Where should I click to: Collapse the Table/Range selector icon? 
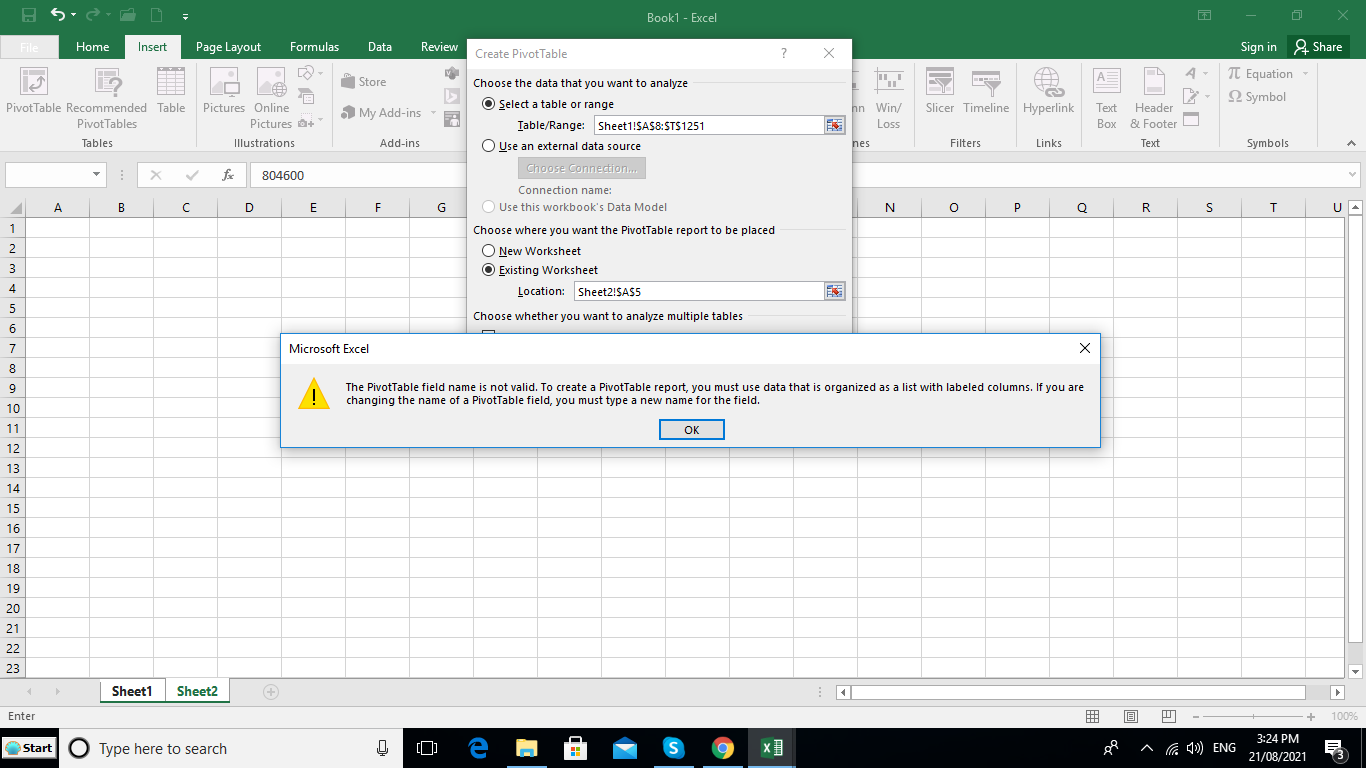[835, 125]
